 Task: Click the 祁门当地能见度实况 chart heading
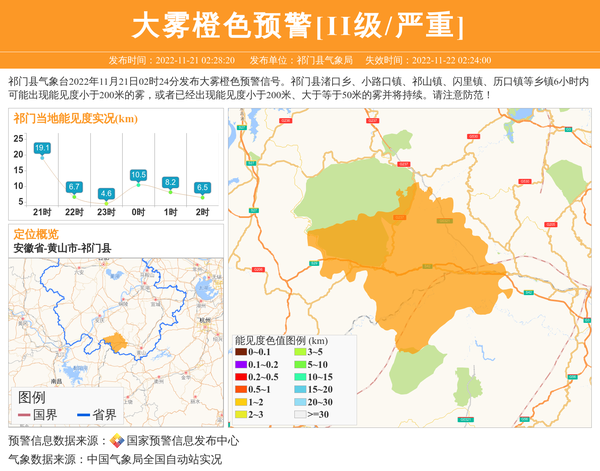pyautogui.click(x=76, y=118)
